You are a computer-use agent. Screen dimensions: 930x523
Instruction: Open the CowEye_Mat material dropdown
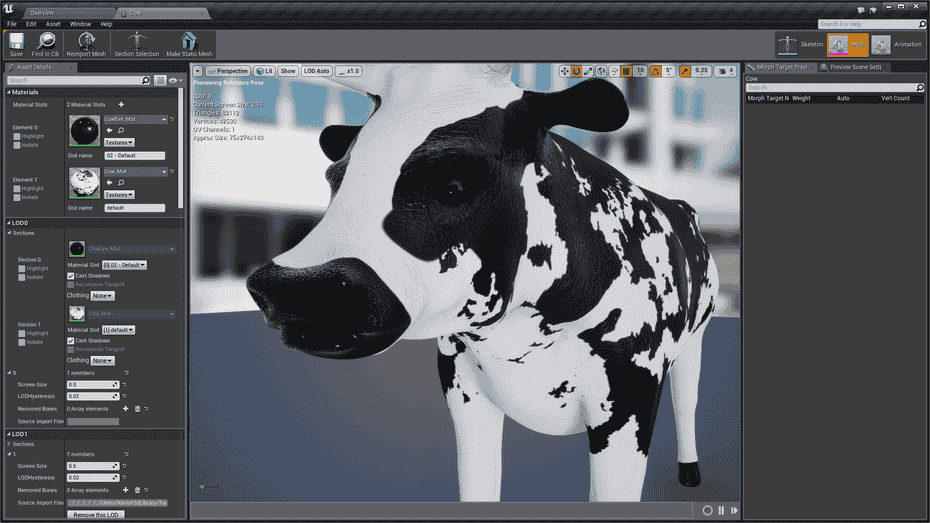[x=135, y=119]
